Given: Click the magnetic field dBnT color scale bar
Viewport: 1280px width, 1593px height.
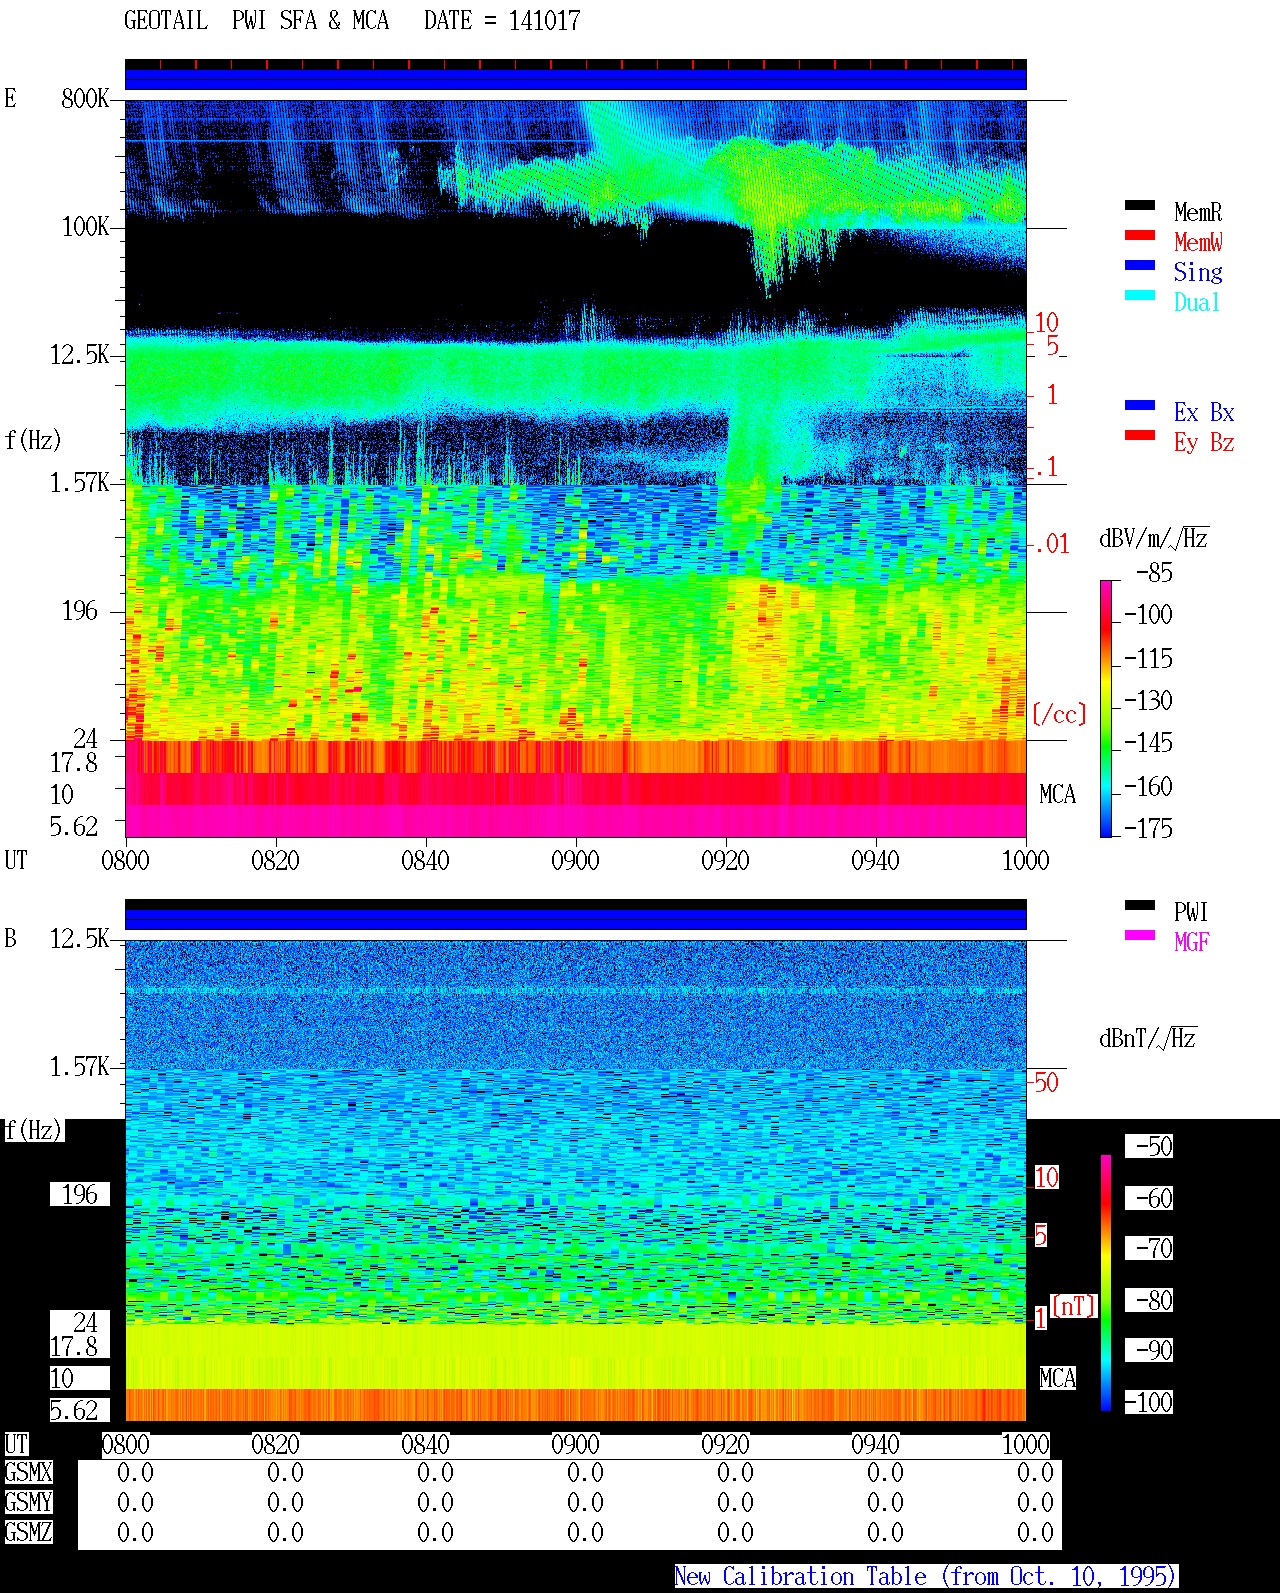Looking at the screenshot, I should (x=1106, y=1283).
